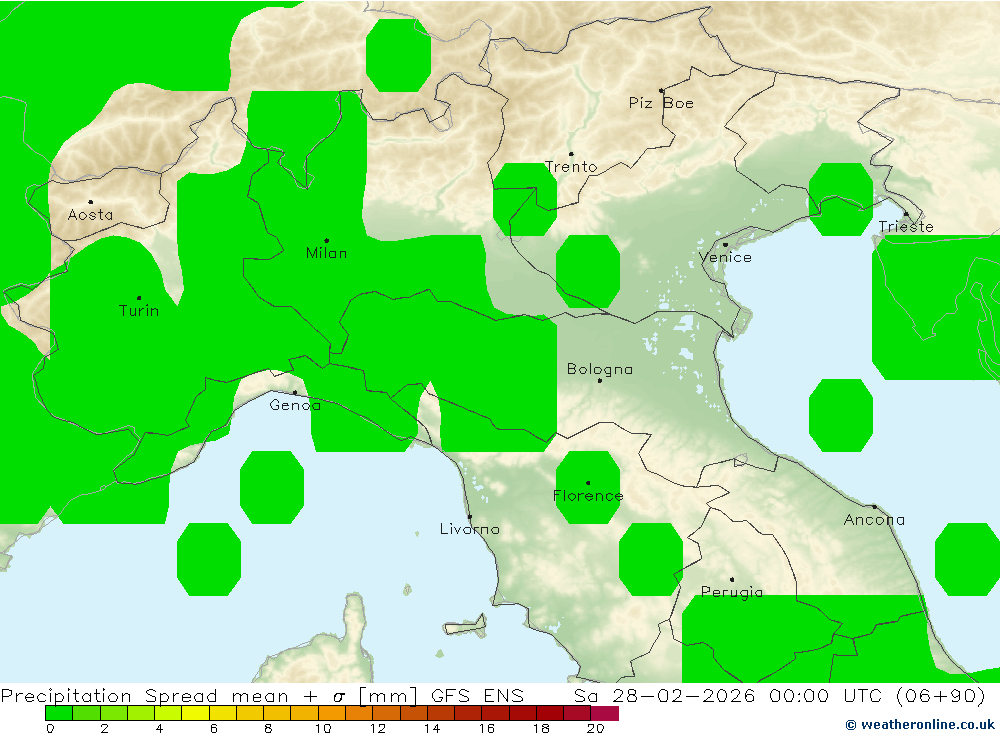Click the Florence city label
The image size is (1000, 733).
tap(587, 496)
